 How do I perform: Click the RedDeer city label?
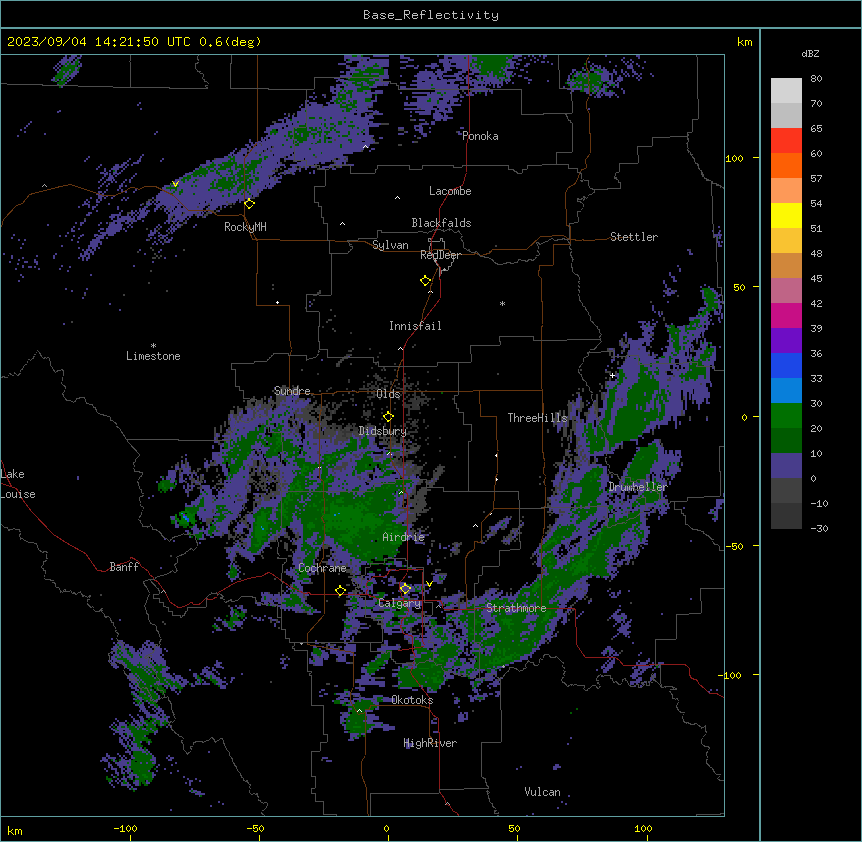tap(440, 255)
